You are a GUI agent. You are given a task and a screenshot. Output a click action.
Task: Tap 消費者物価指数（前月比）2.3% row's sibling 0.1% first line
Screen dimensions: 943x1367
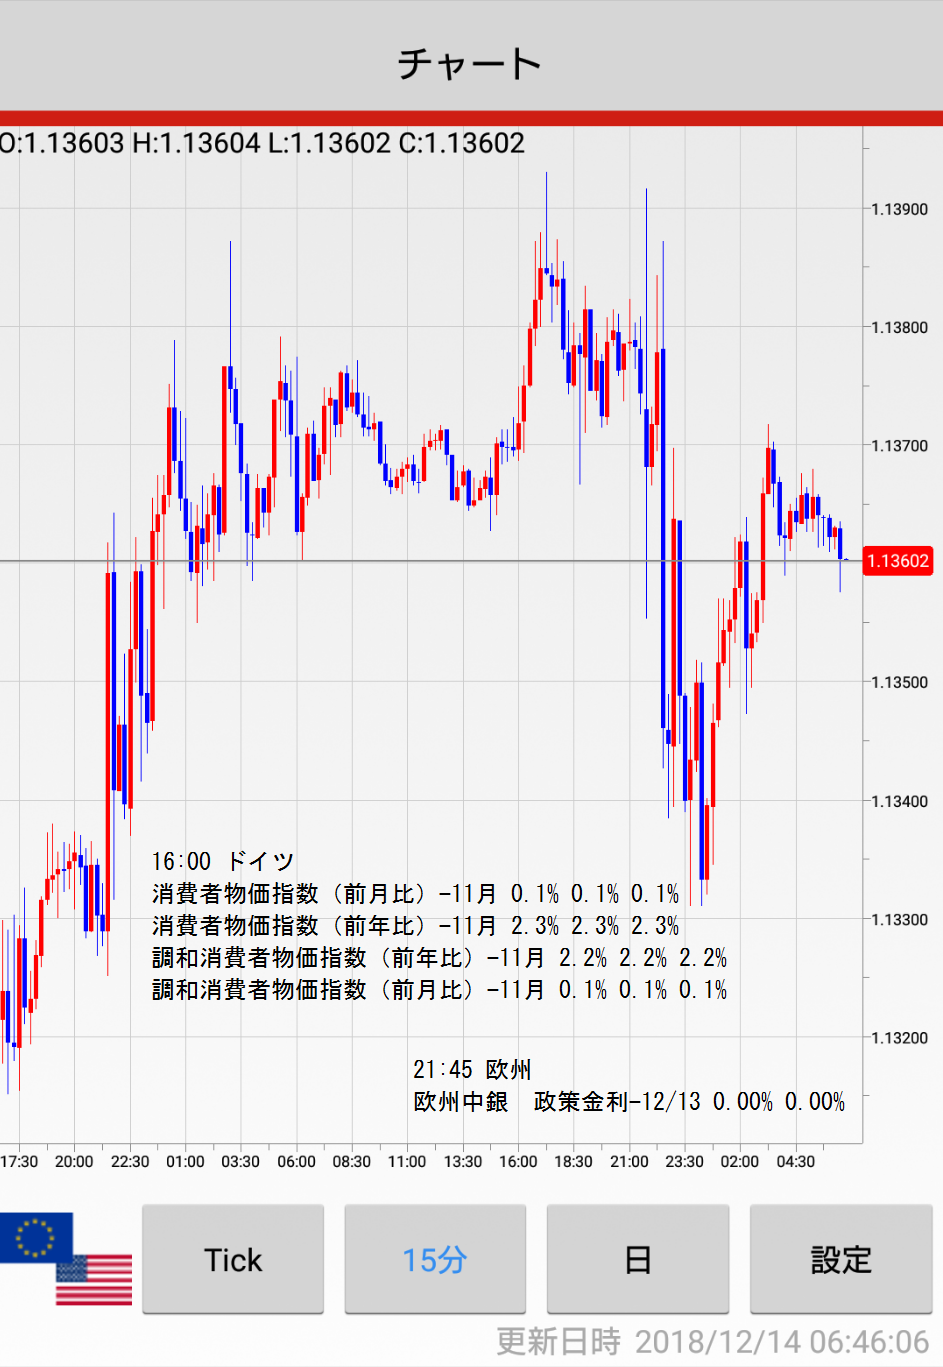pos(415,893)
